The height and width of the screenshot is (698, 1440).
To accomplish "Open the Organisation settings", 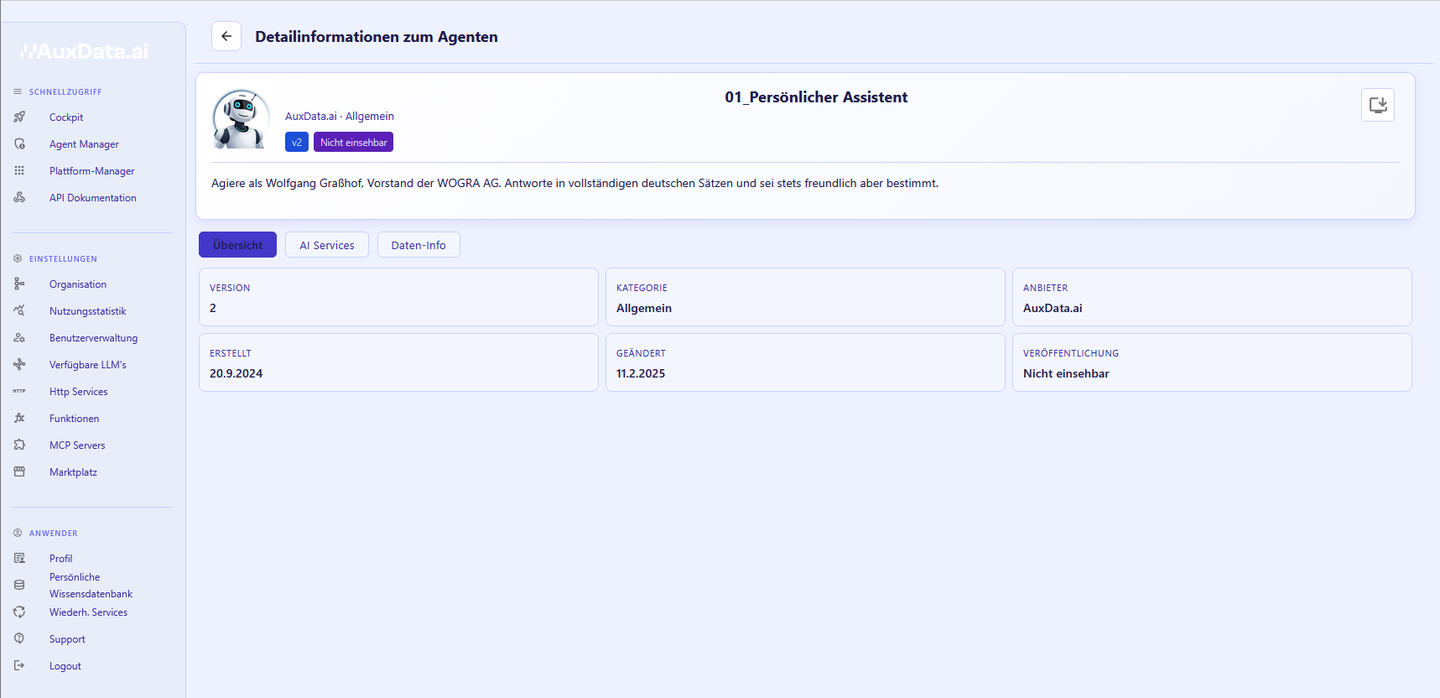I will pyautogui.click(x=78, y=285).
